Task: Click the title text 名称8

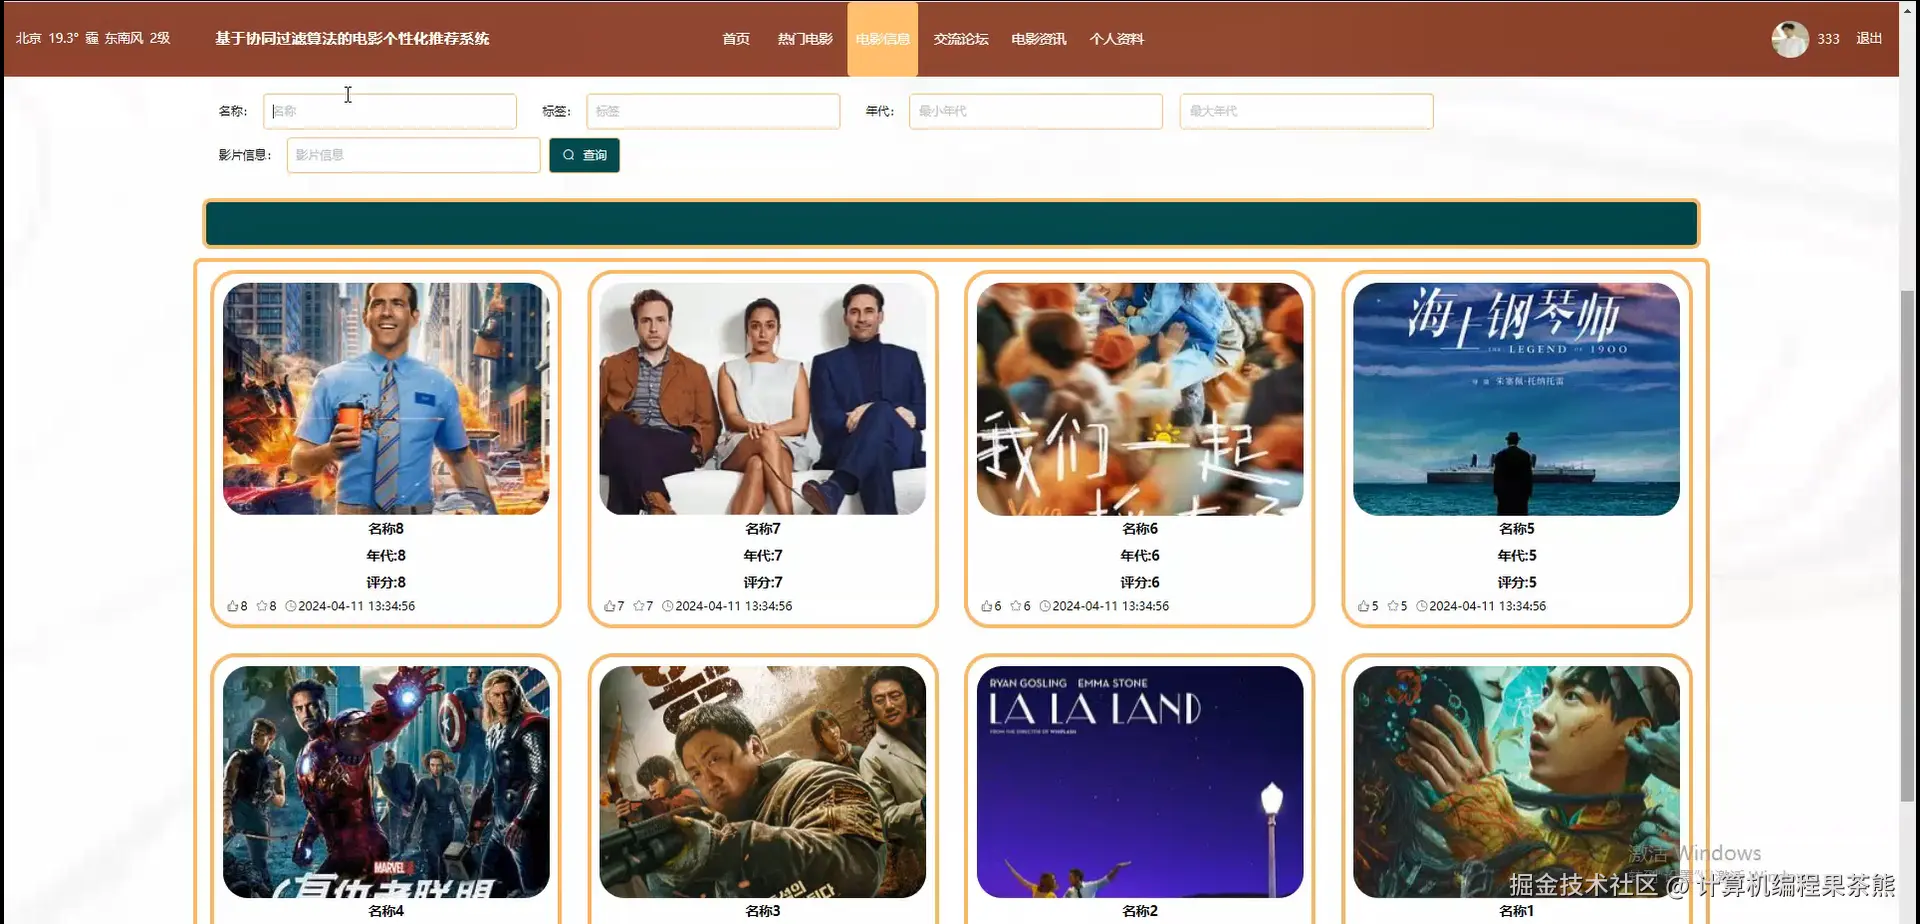Action: pyautogui.click(x=386, y=529)
